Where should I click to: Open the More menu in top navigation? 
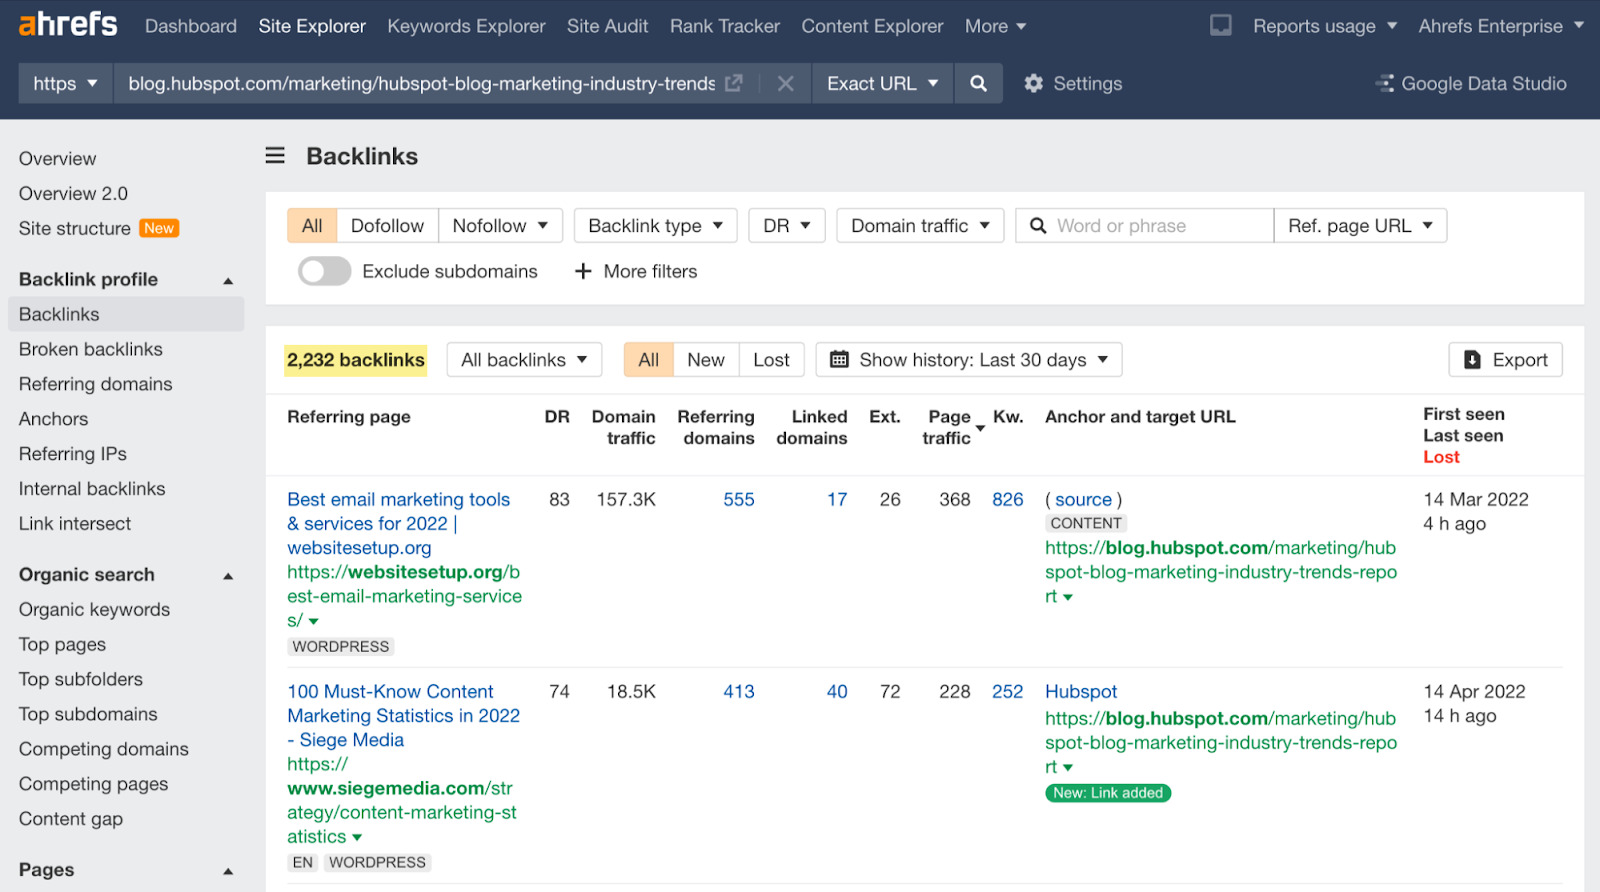pos(995,26)
